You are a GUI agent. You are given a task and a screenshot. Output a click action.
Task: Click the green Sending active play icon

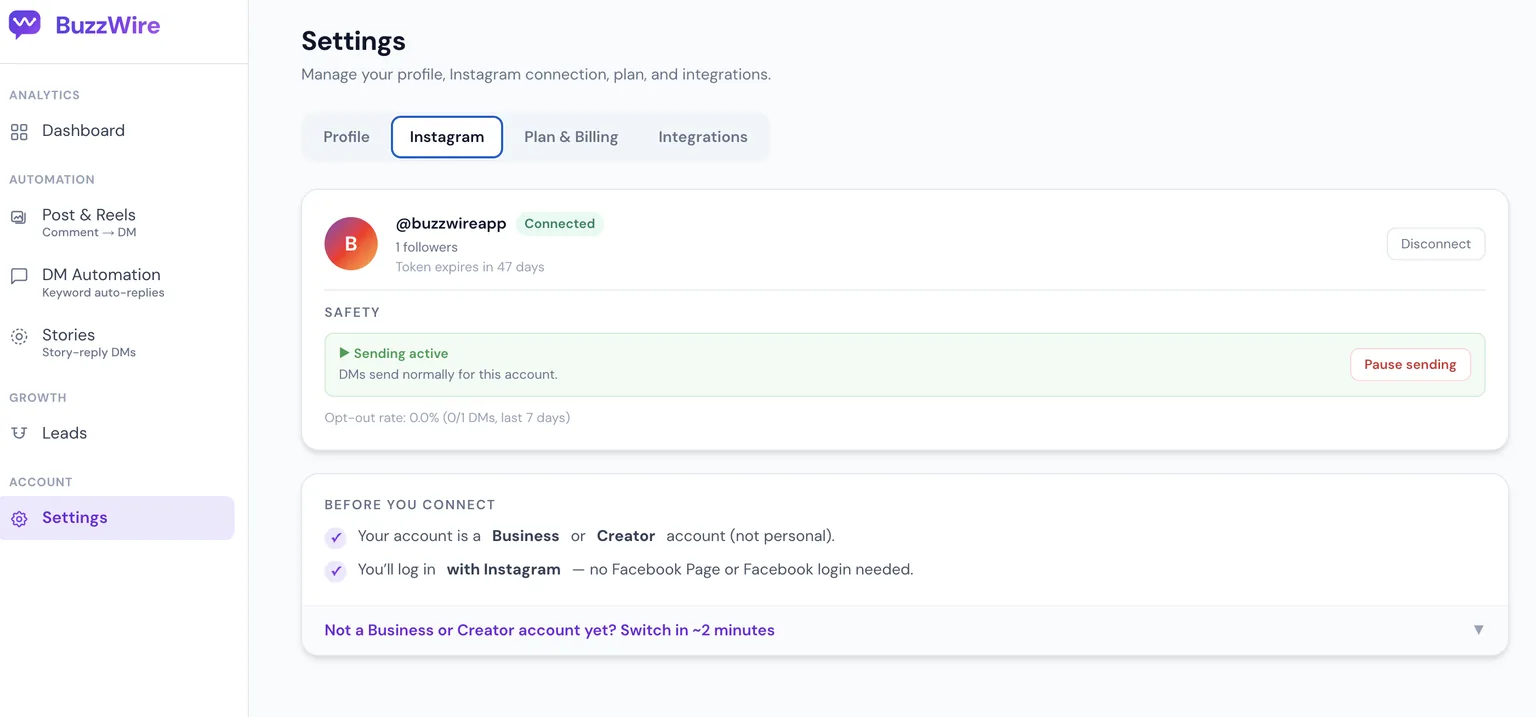344,353
